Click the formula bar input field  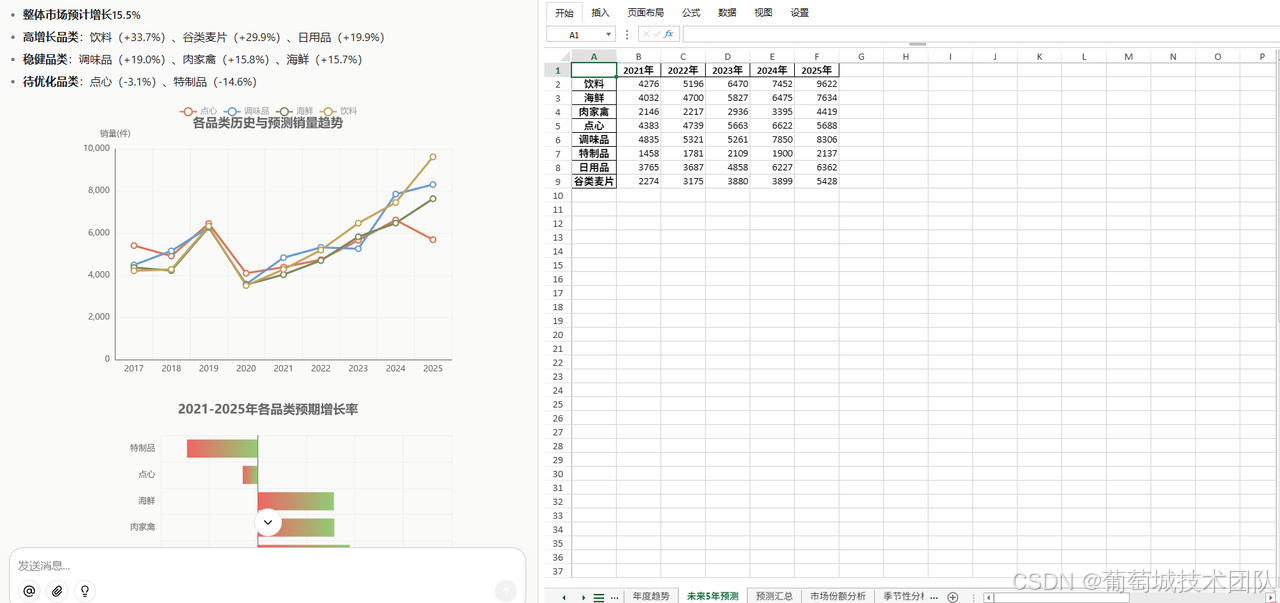coord(980,34)
